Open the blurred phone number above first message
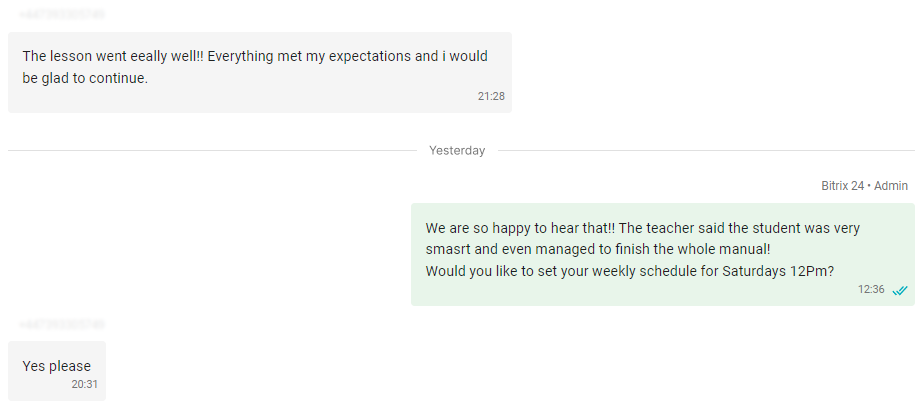Image resolution: width=924 pixels, height=408 pixels. (62, 15)
